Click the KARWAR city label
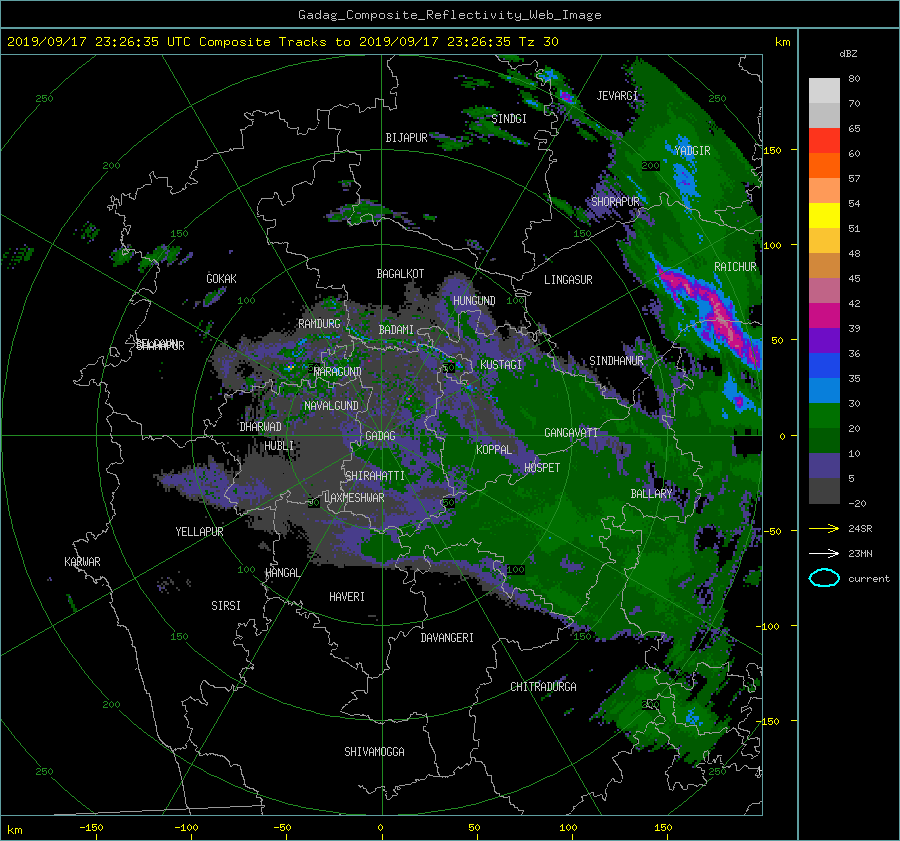 [82, 562]
